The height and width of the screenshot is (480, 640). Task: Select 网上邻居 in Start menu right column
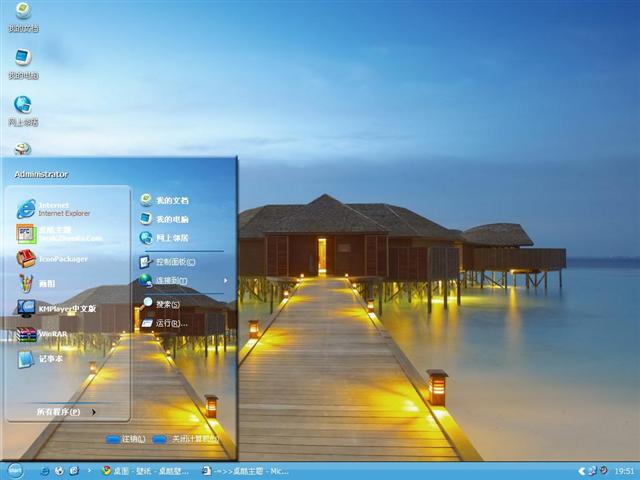point(164,238)
